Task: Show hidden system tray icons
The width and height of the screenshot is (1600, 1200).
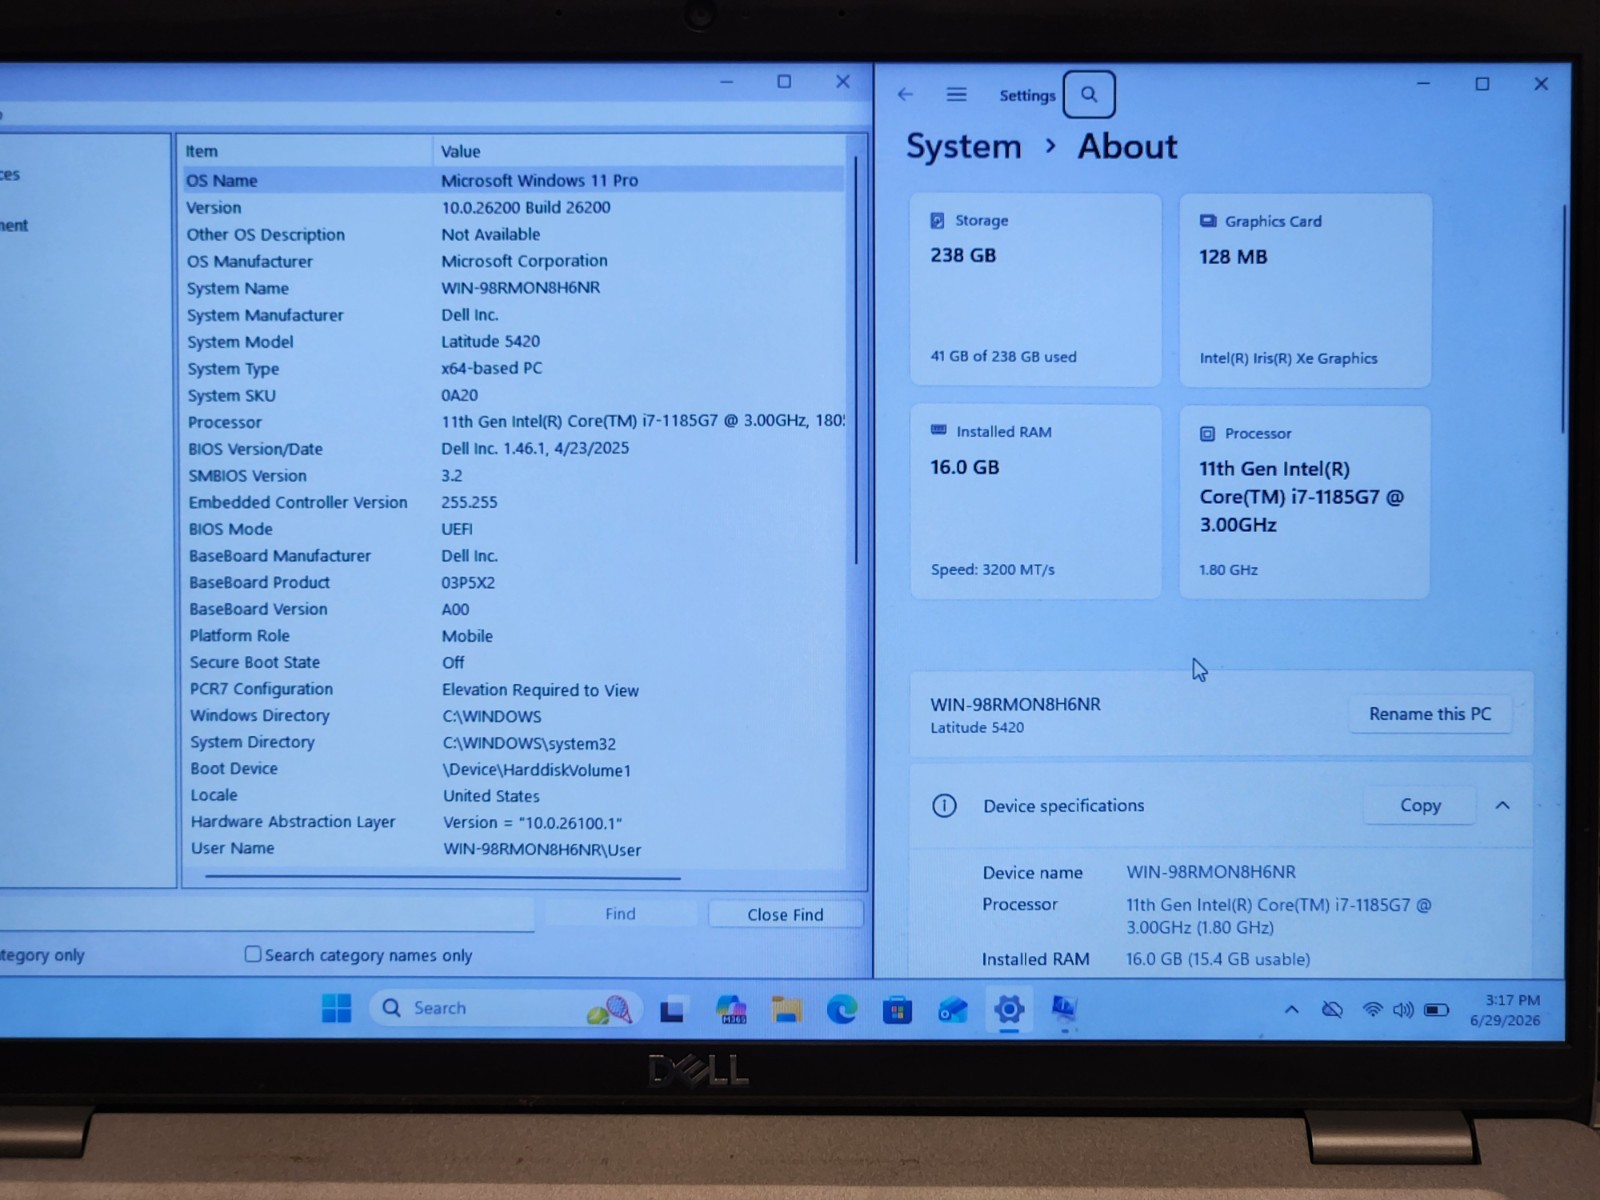Action: point(1291,1010)
